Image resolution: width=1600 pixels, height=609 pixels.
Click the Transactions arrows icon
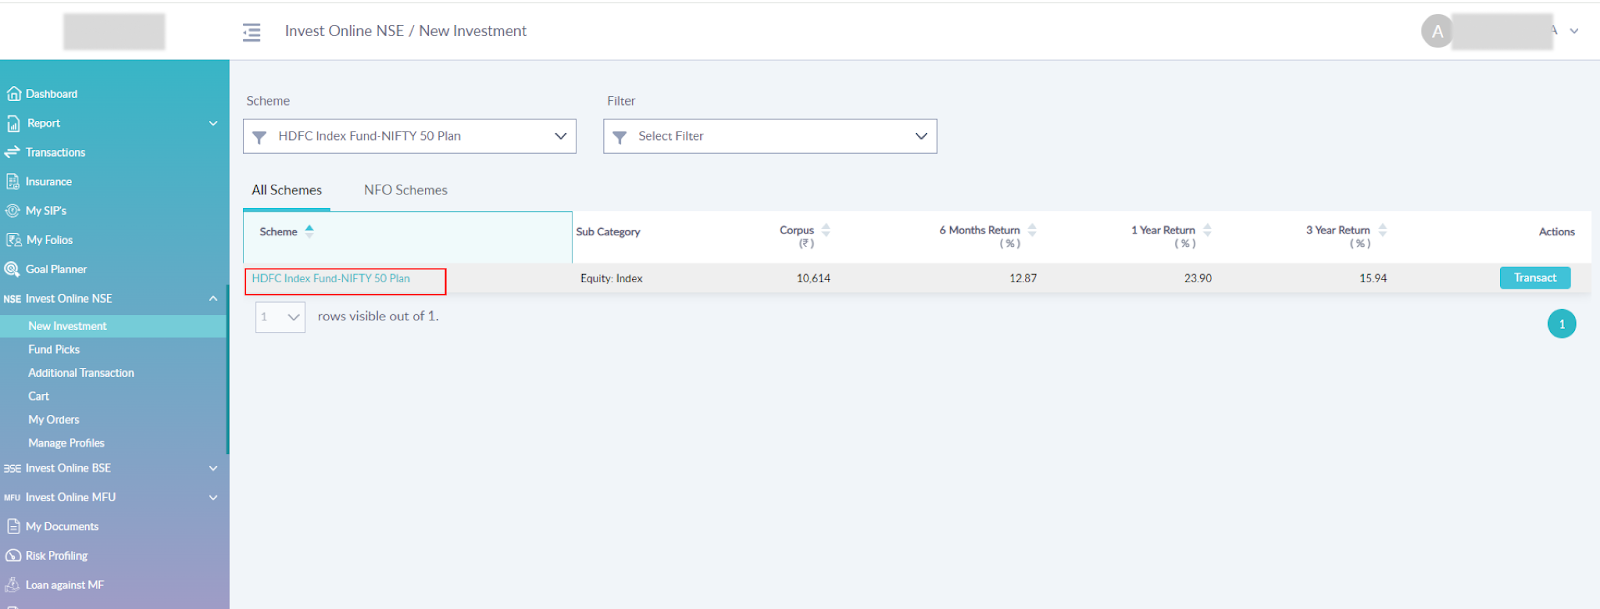[12, 152]
